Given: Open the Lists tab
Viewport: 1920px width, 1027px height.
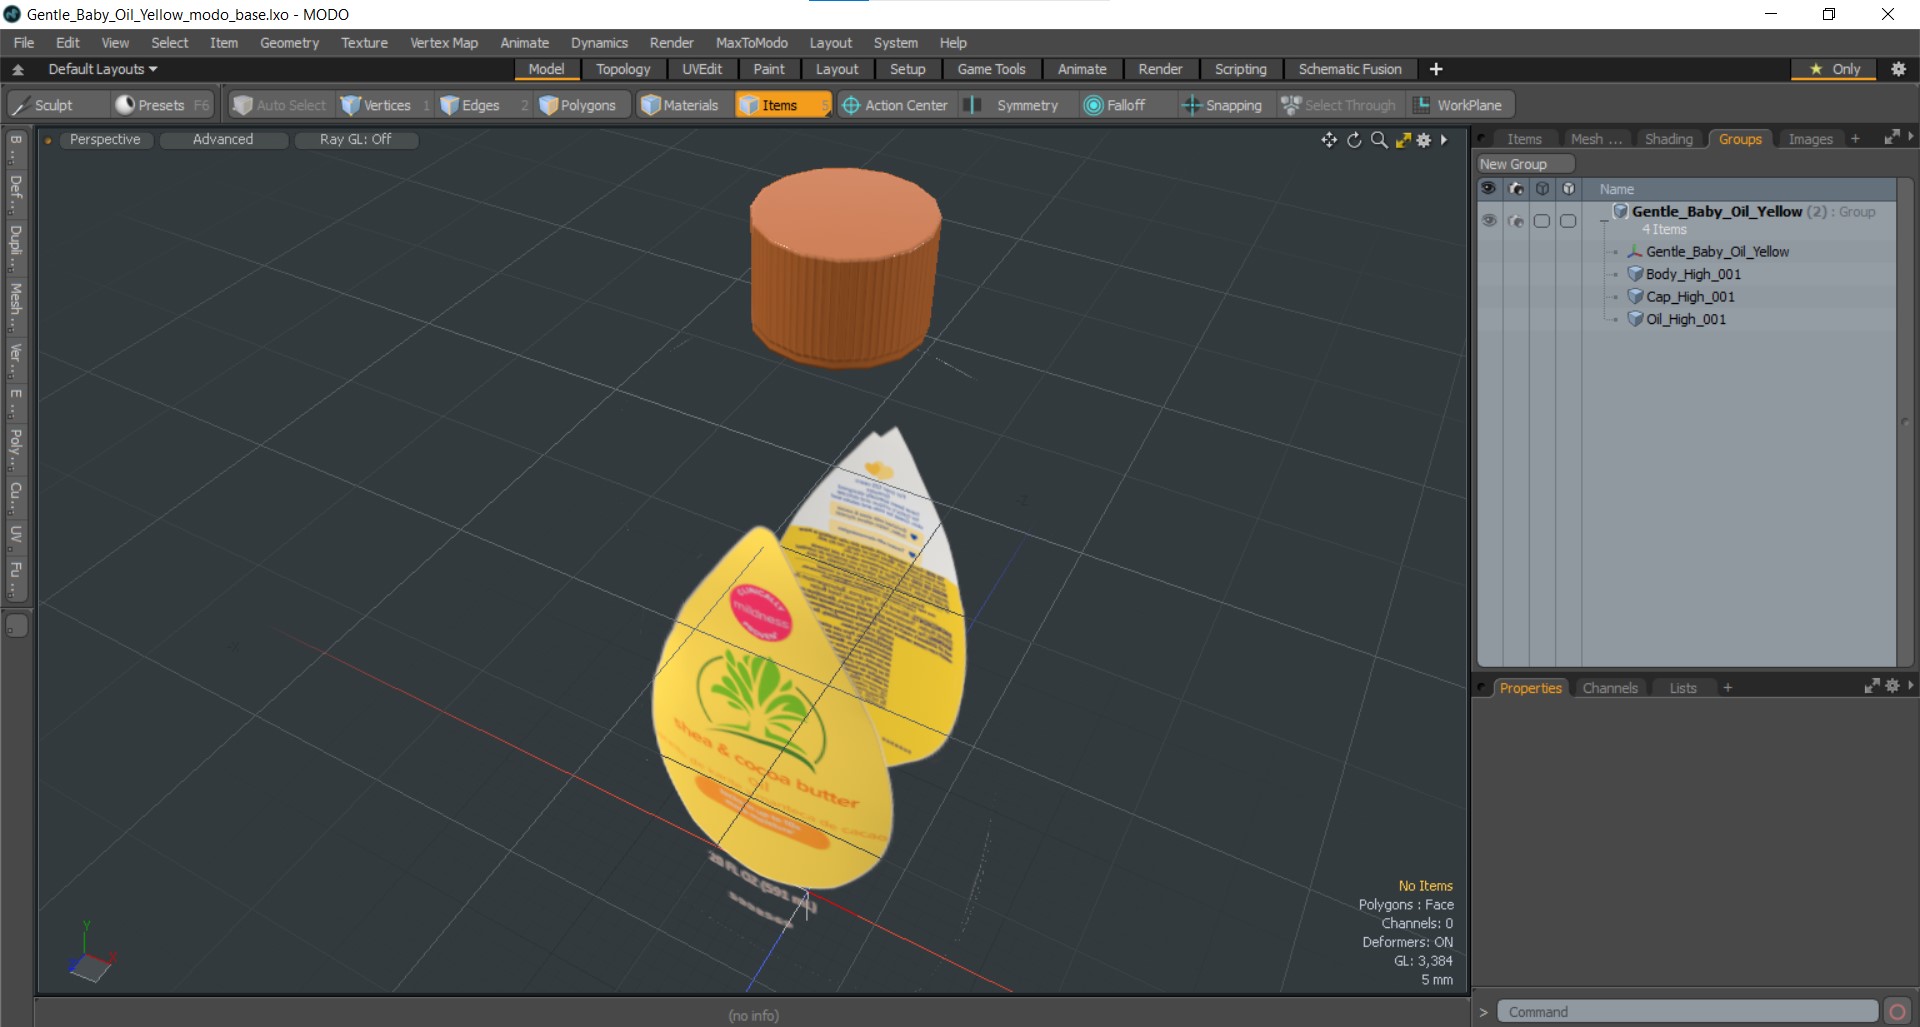Looking at the screenshot, I should pos(1683,688).
